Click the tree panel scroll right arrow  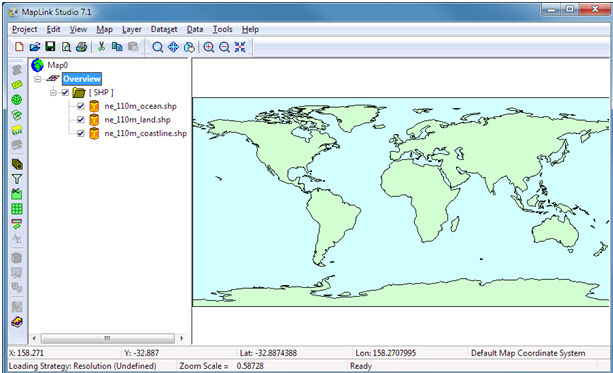coord(181,338)
